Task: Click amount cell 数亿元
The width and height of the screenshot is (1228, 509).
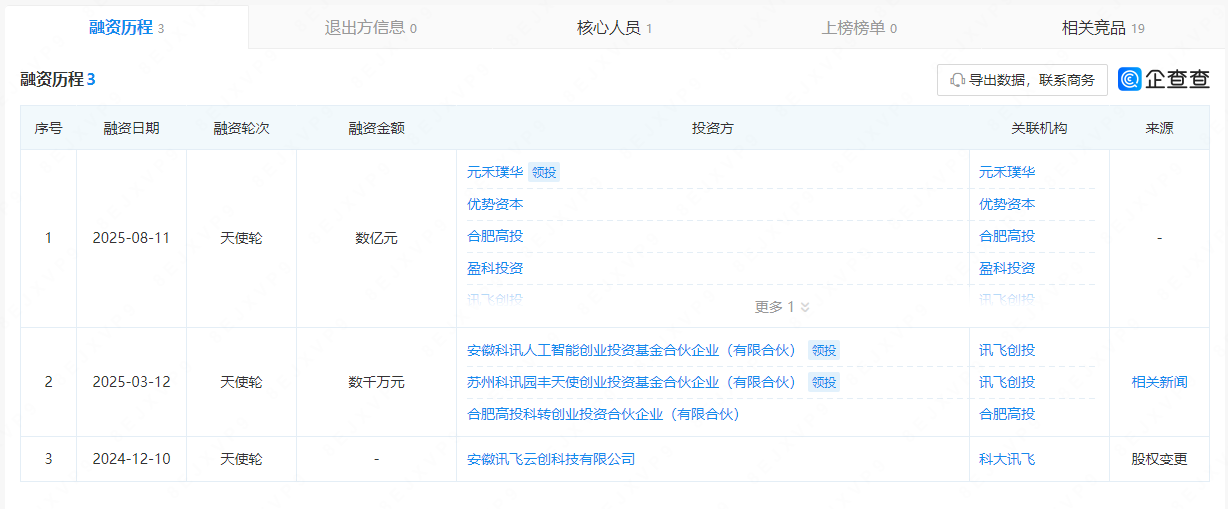Action: (376, 238)
